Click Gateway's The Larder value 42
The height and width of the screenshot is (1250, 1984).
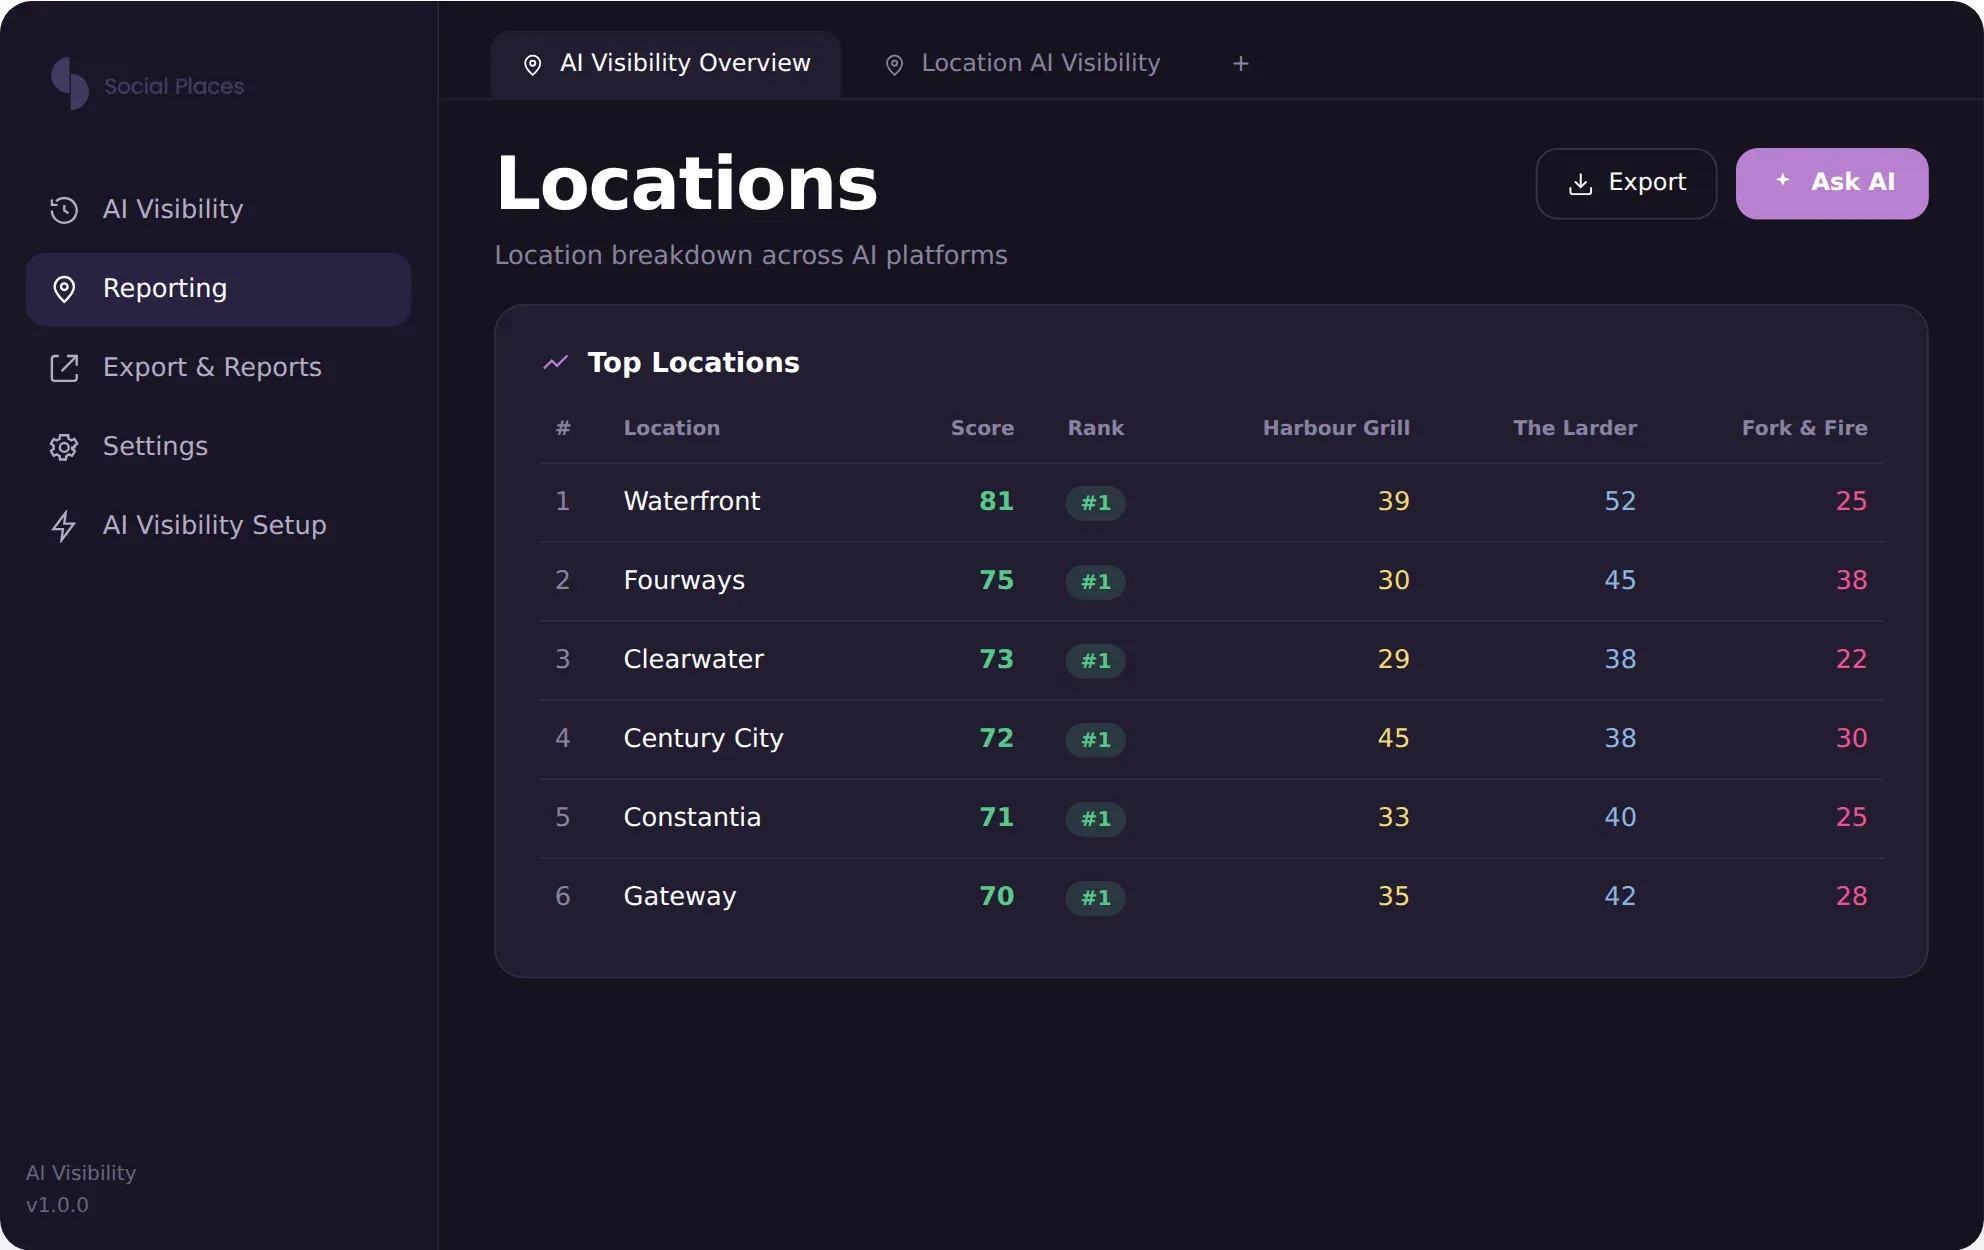[x=1620, y=897]
